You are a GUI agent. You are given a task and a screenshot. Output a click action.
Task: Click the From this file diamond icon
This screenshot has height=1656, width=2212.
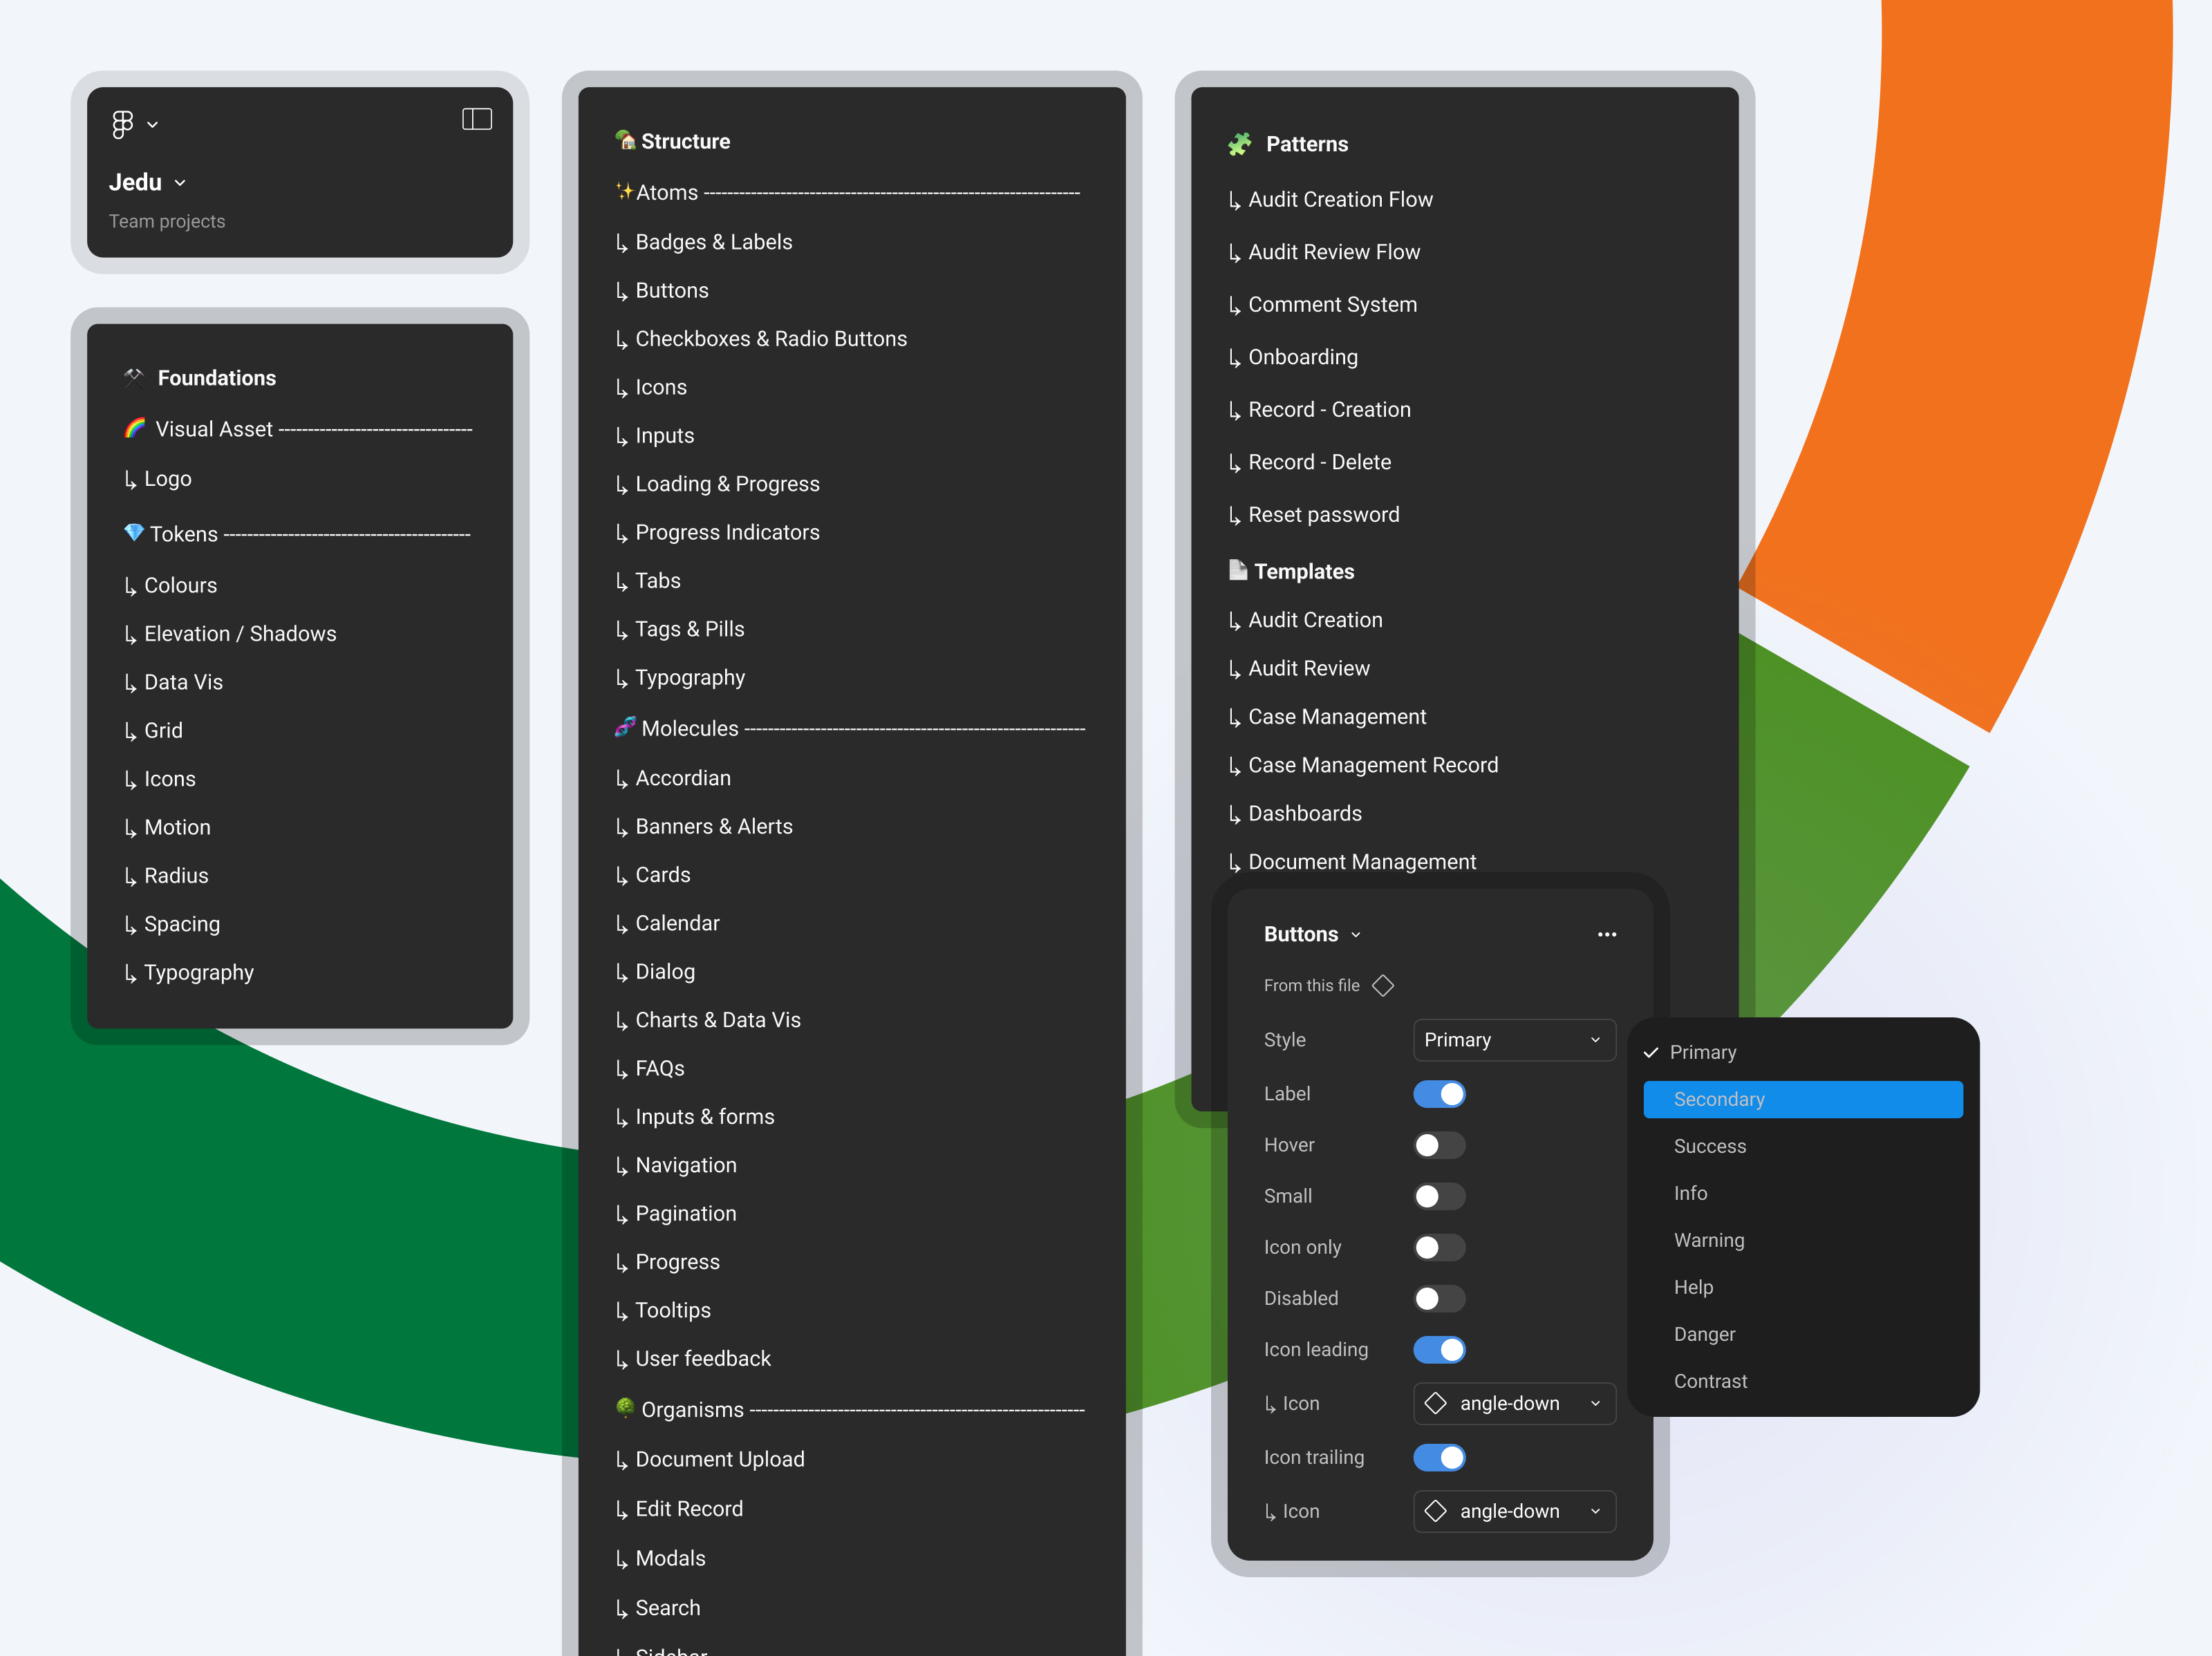click(1383, 986)
